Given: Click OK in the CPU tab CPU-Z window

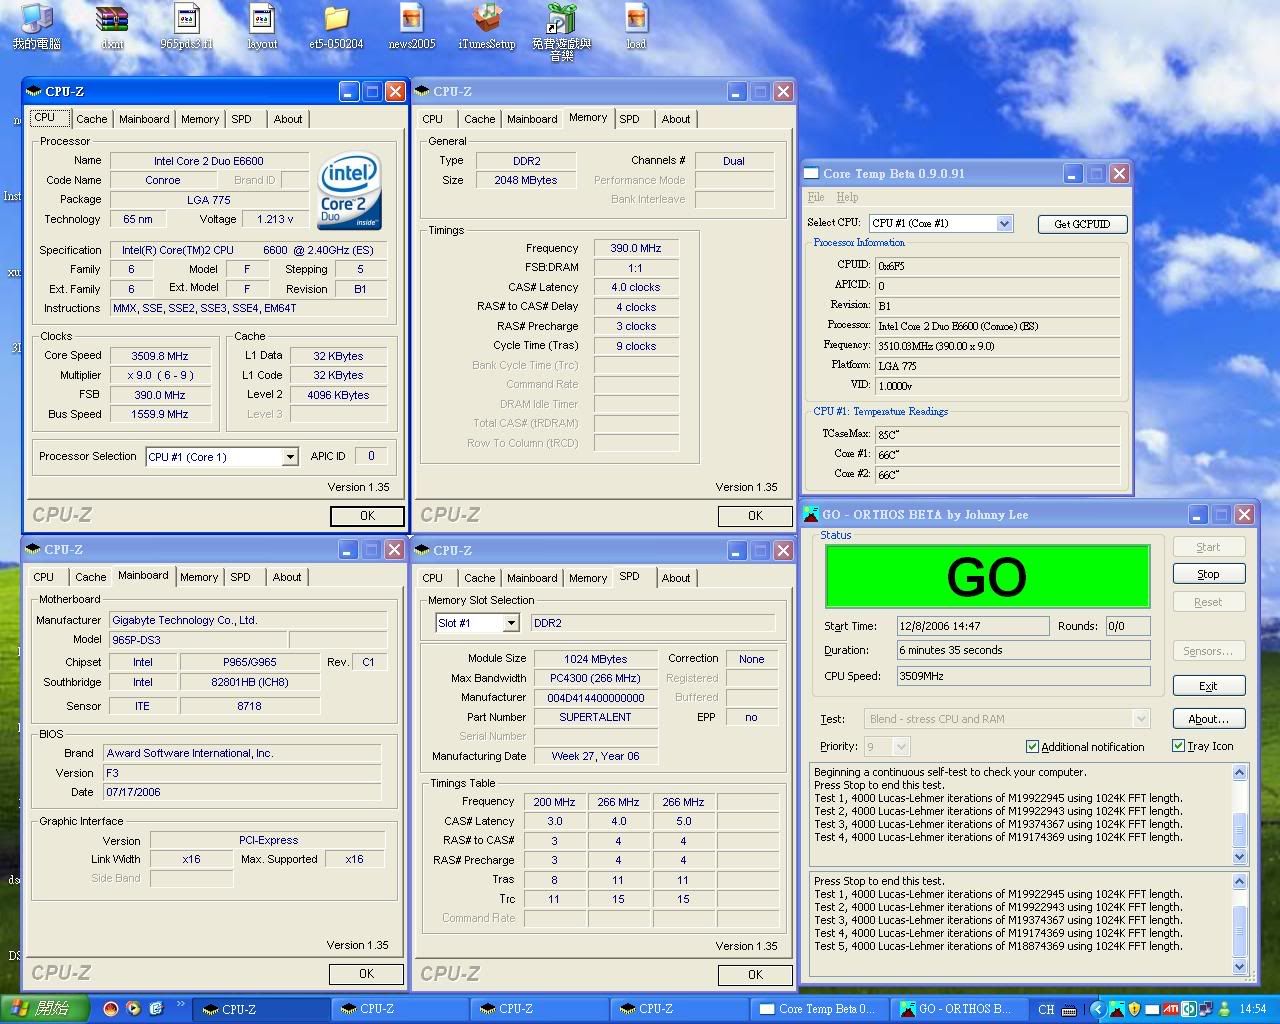Looking at the screenshot, I should point(367,516).
